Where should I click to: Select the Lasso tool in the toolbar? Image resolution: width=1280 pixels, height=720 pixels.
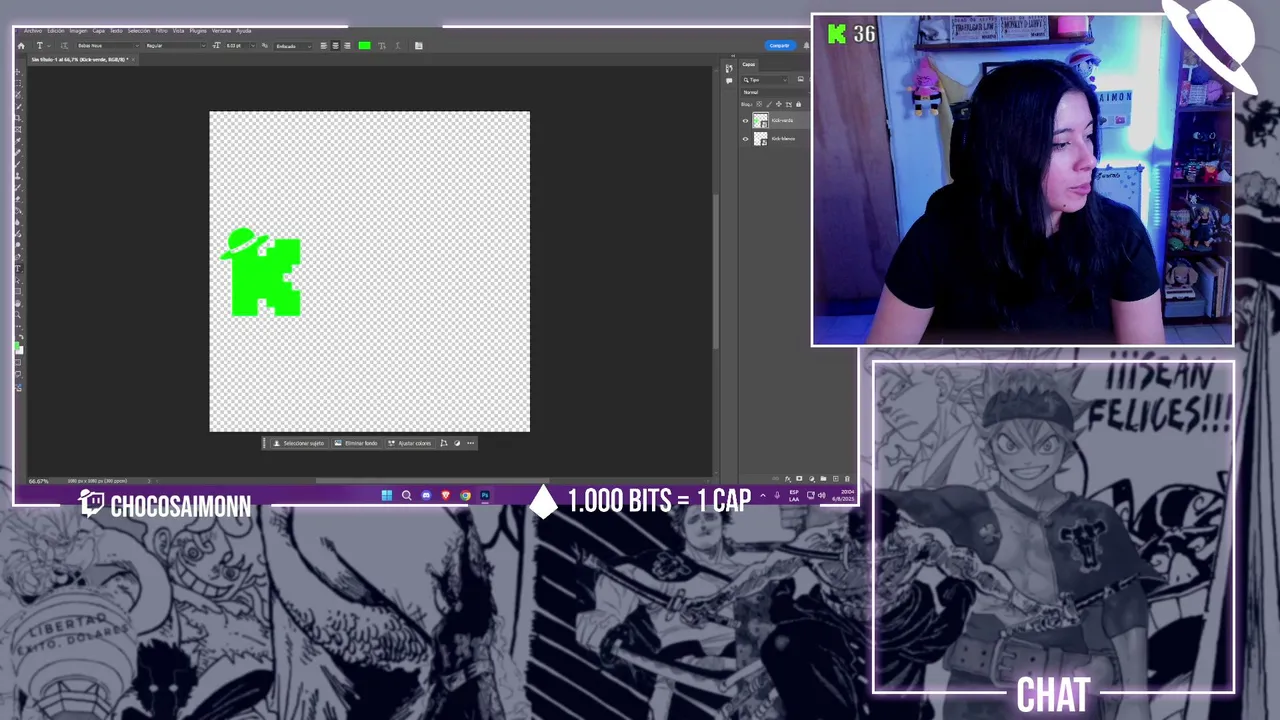point(18,95)
